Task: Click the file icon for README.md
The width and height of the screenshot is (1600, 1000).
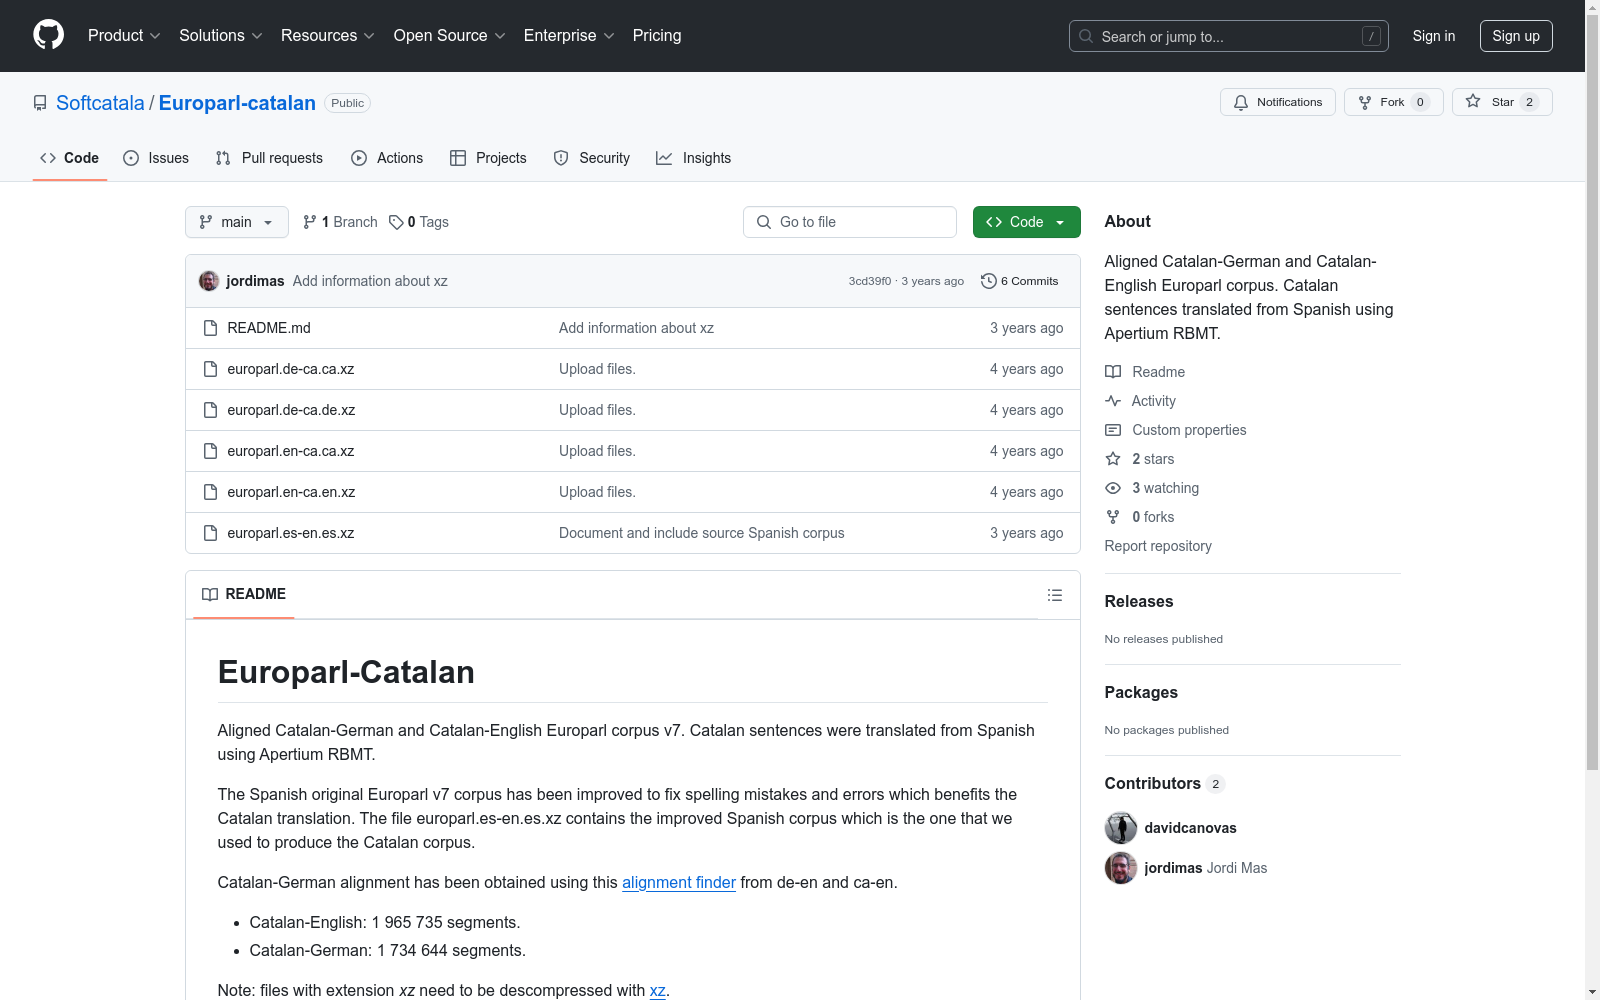Action: click(x=210, y=328)
